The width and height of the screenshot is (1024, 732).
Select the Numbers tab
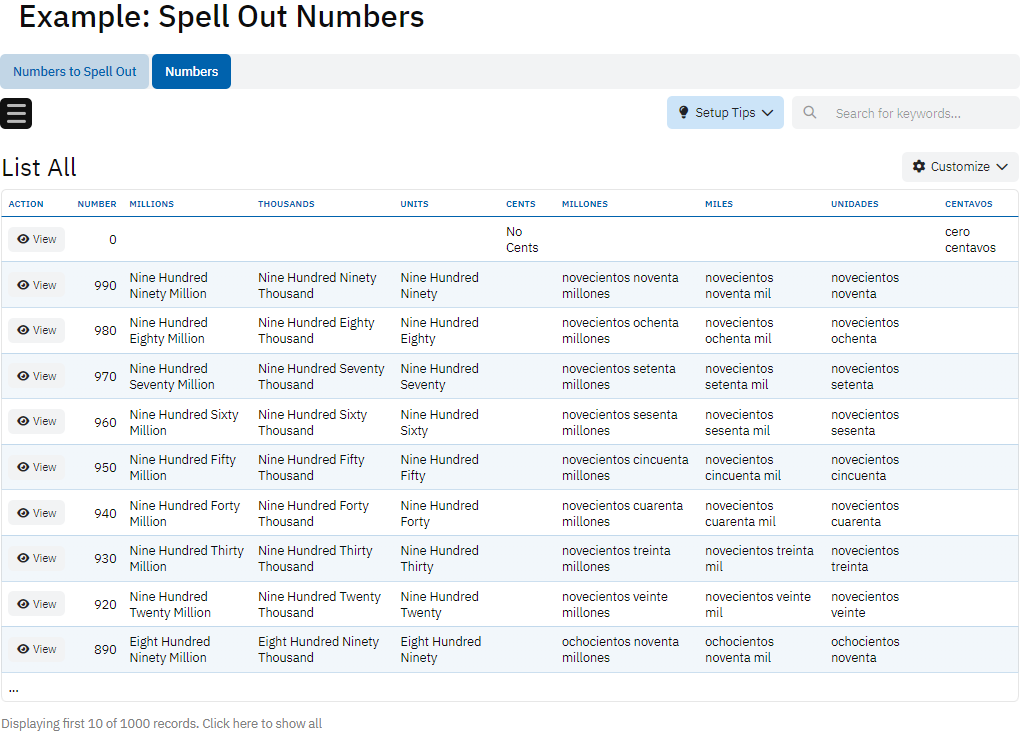pos(191,72)
